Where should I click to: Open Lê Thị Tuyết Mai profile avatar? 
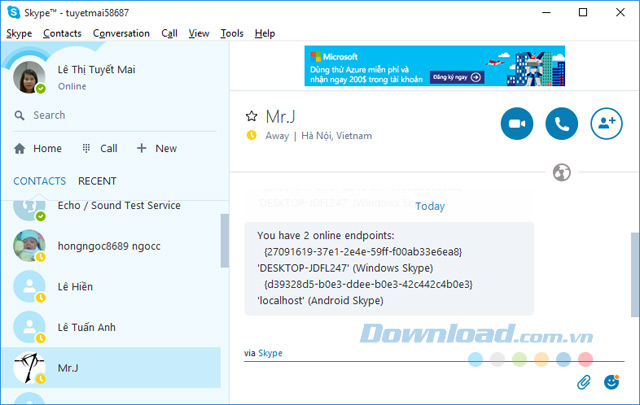click(x=29, y=76)
